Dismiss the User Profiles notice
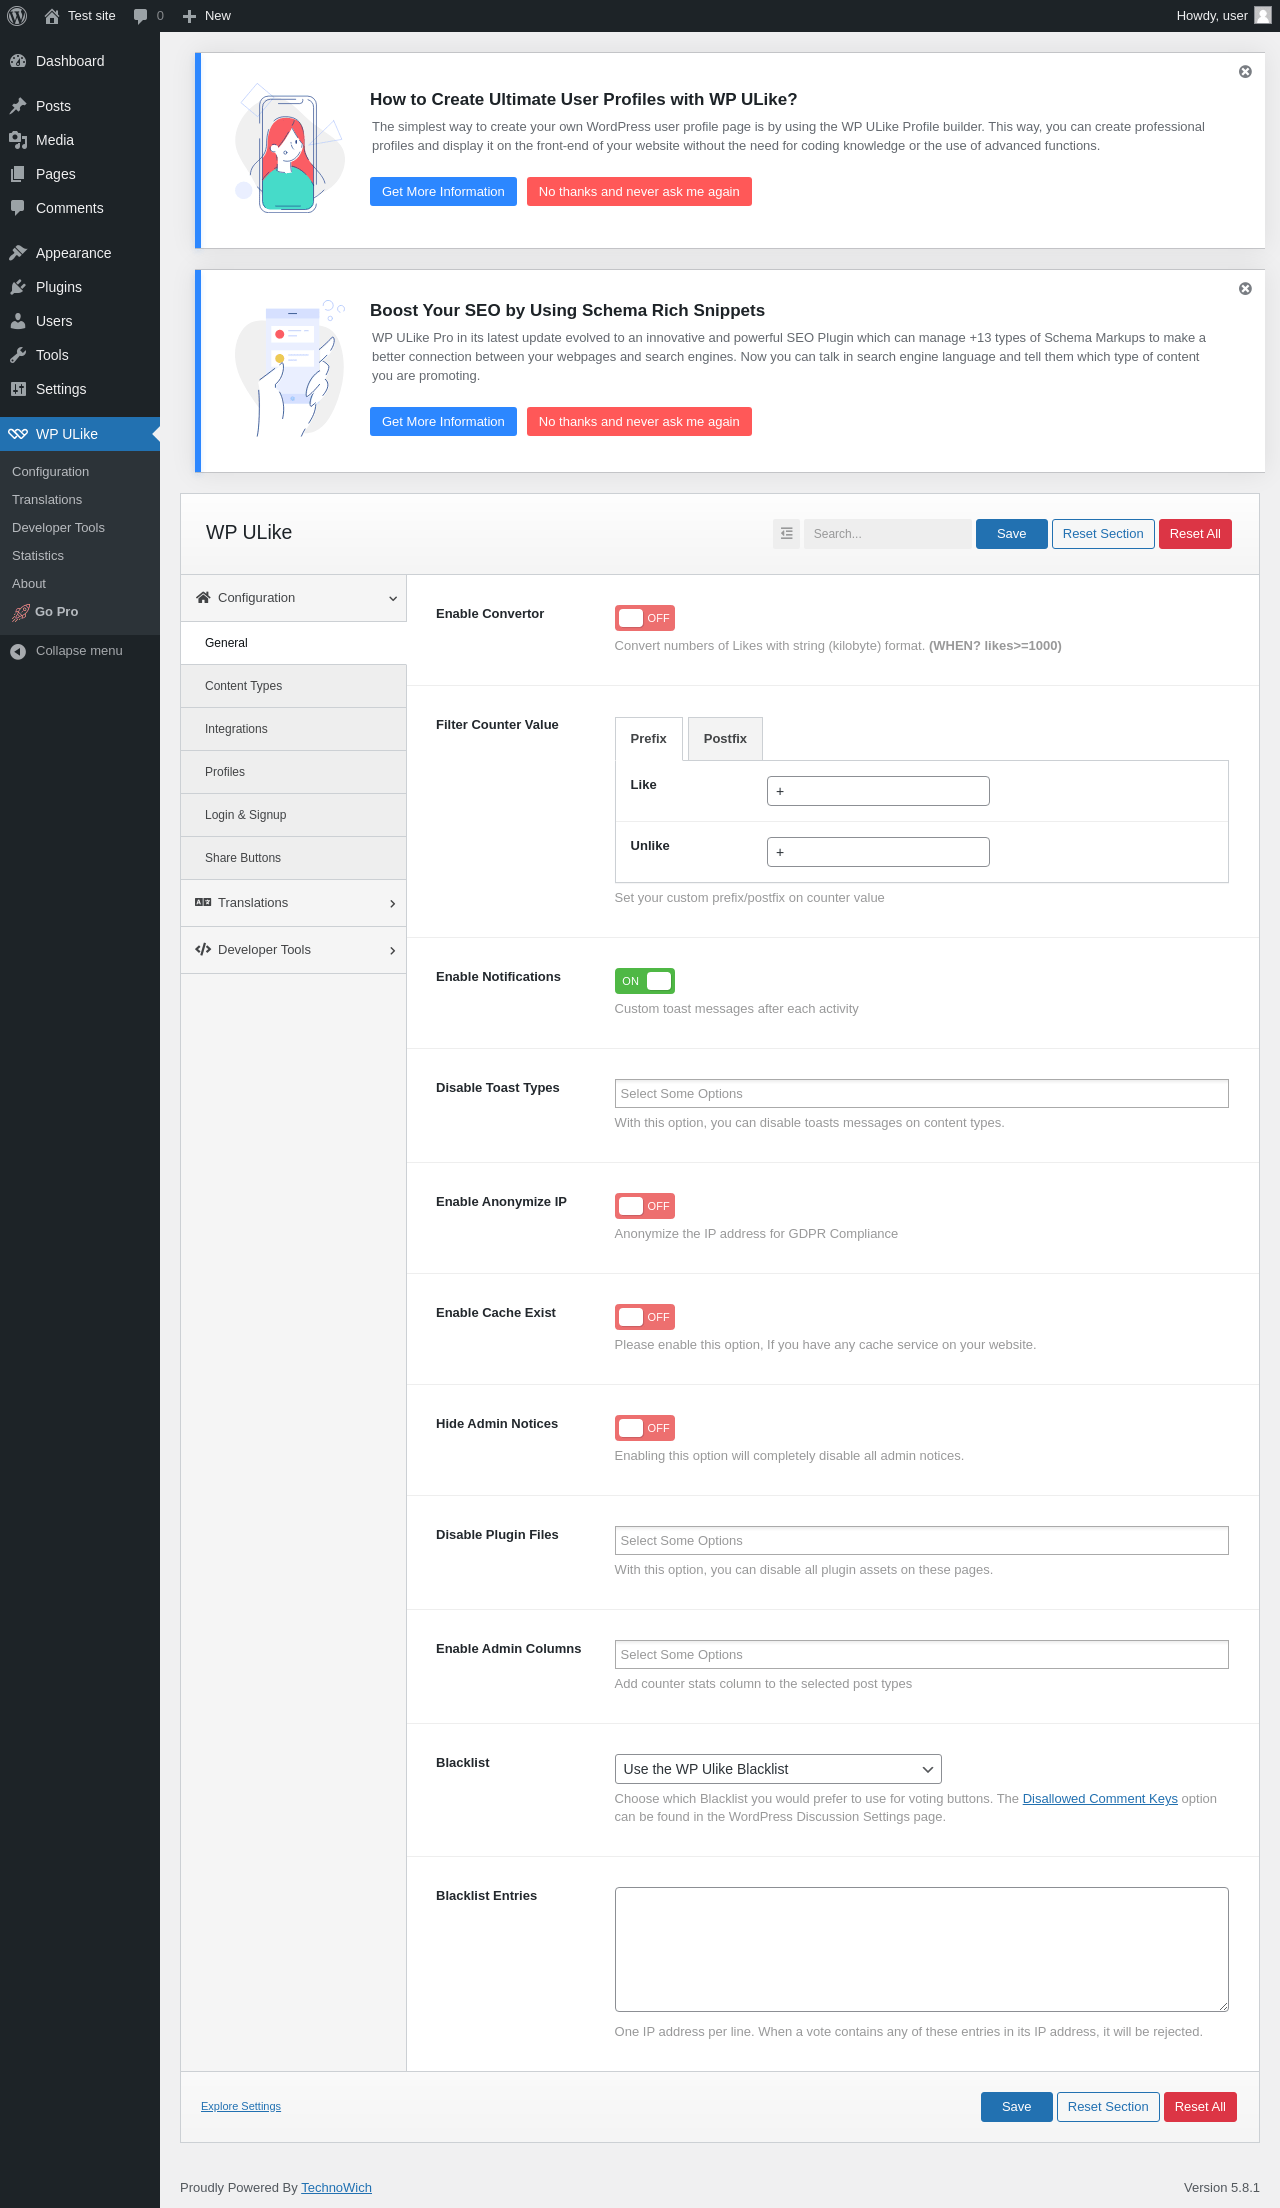This screenshot has height=2208, width=1280. pyautogui.click(x=1245, y=72)
